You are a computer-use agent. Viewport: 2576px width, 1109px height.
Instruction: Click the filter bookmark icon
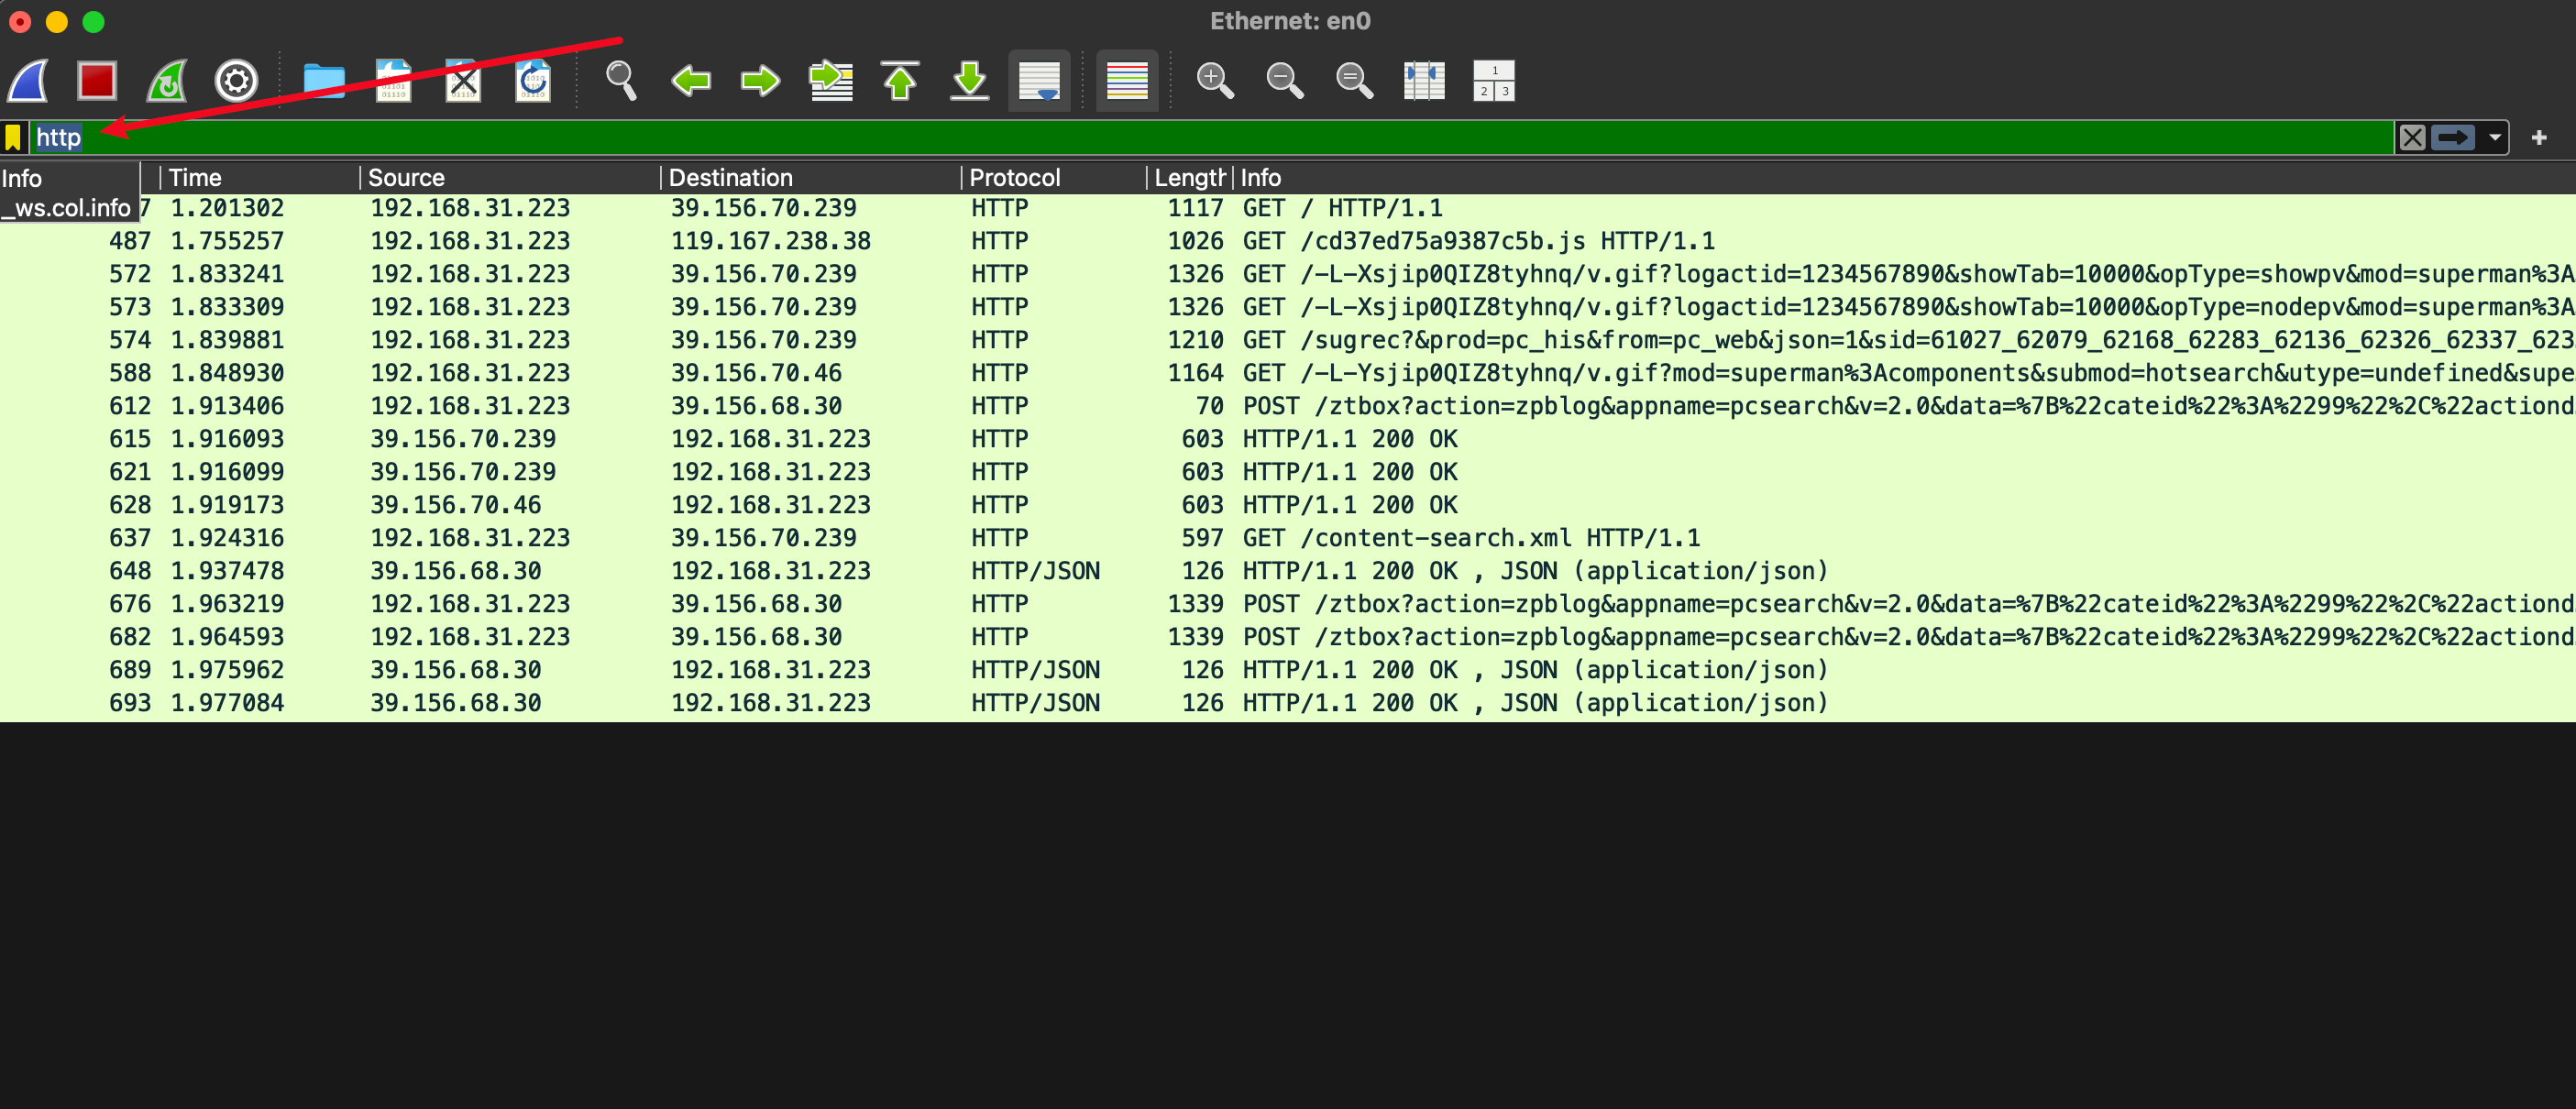[x=13, y=138]
